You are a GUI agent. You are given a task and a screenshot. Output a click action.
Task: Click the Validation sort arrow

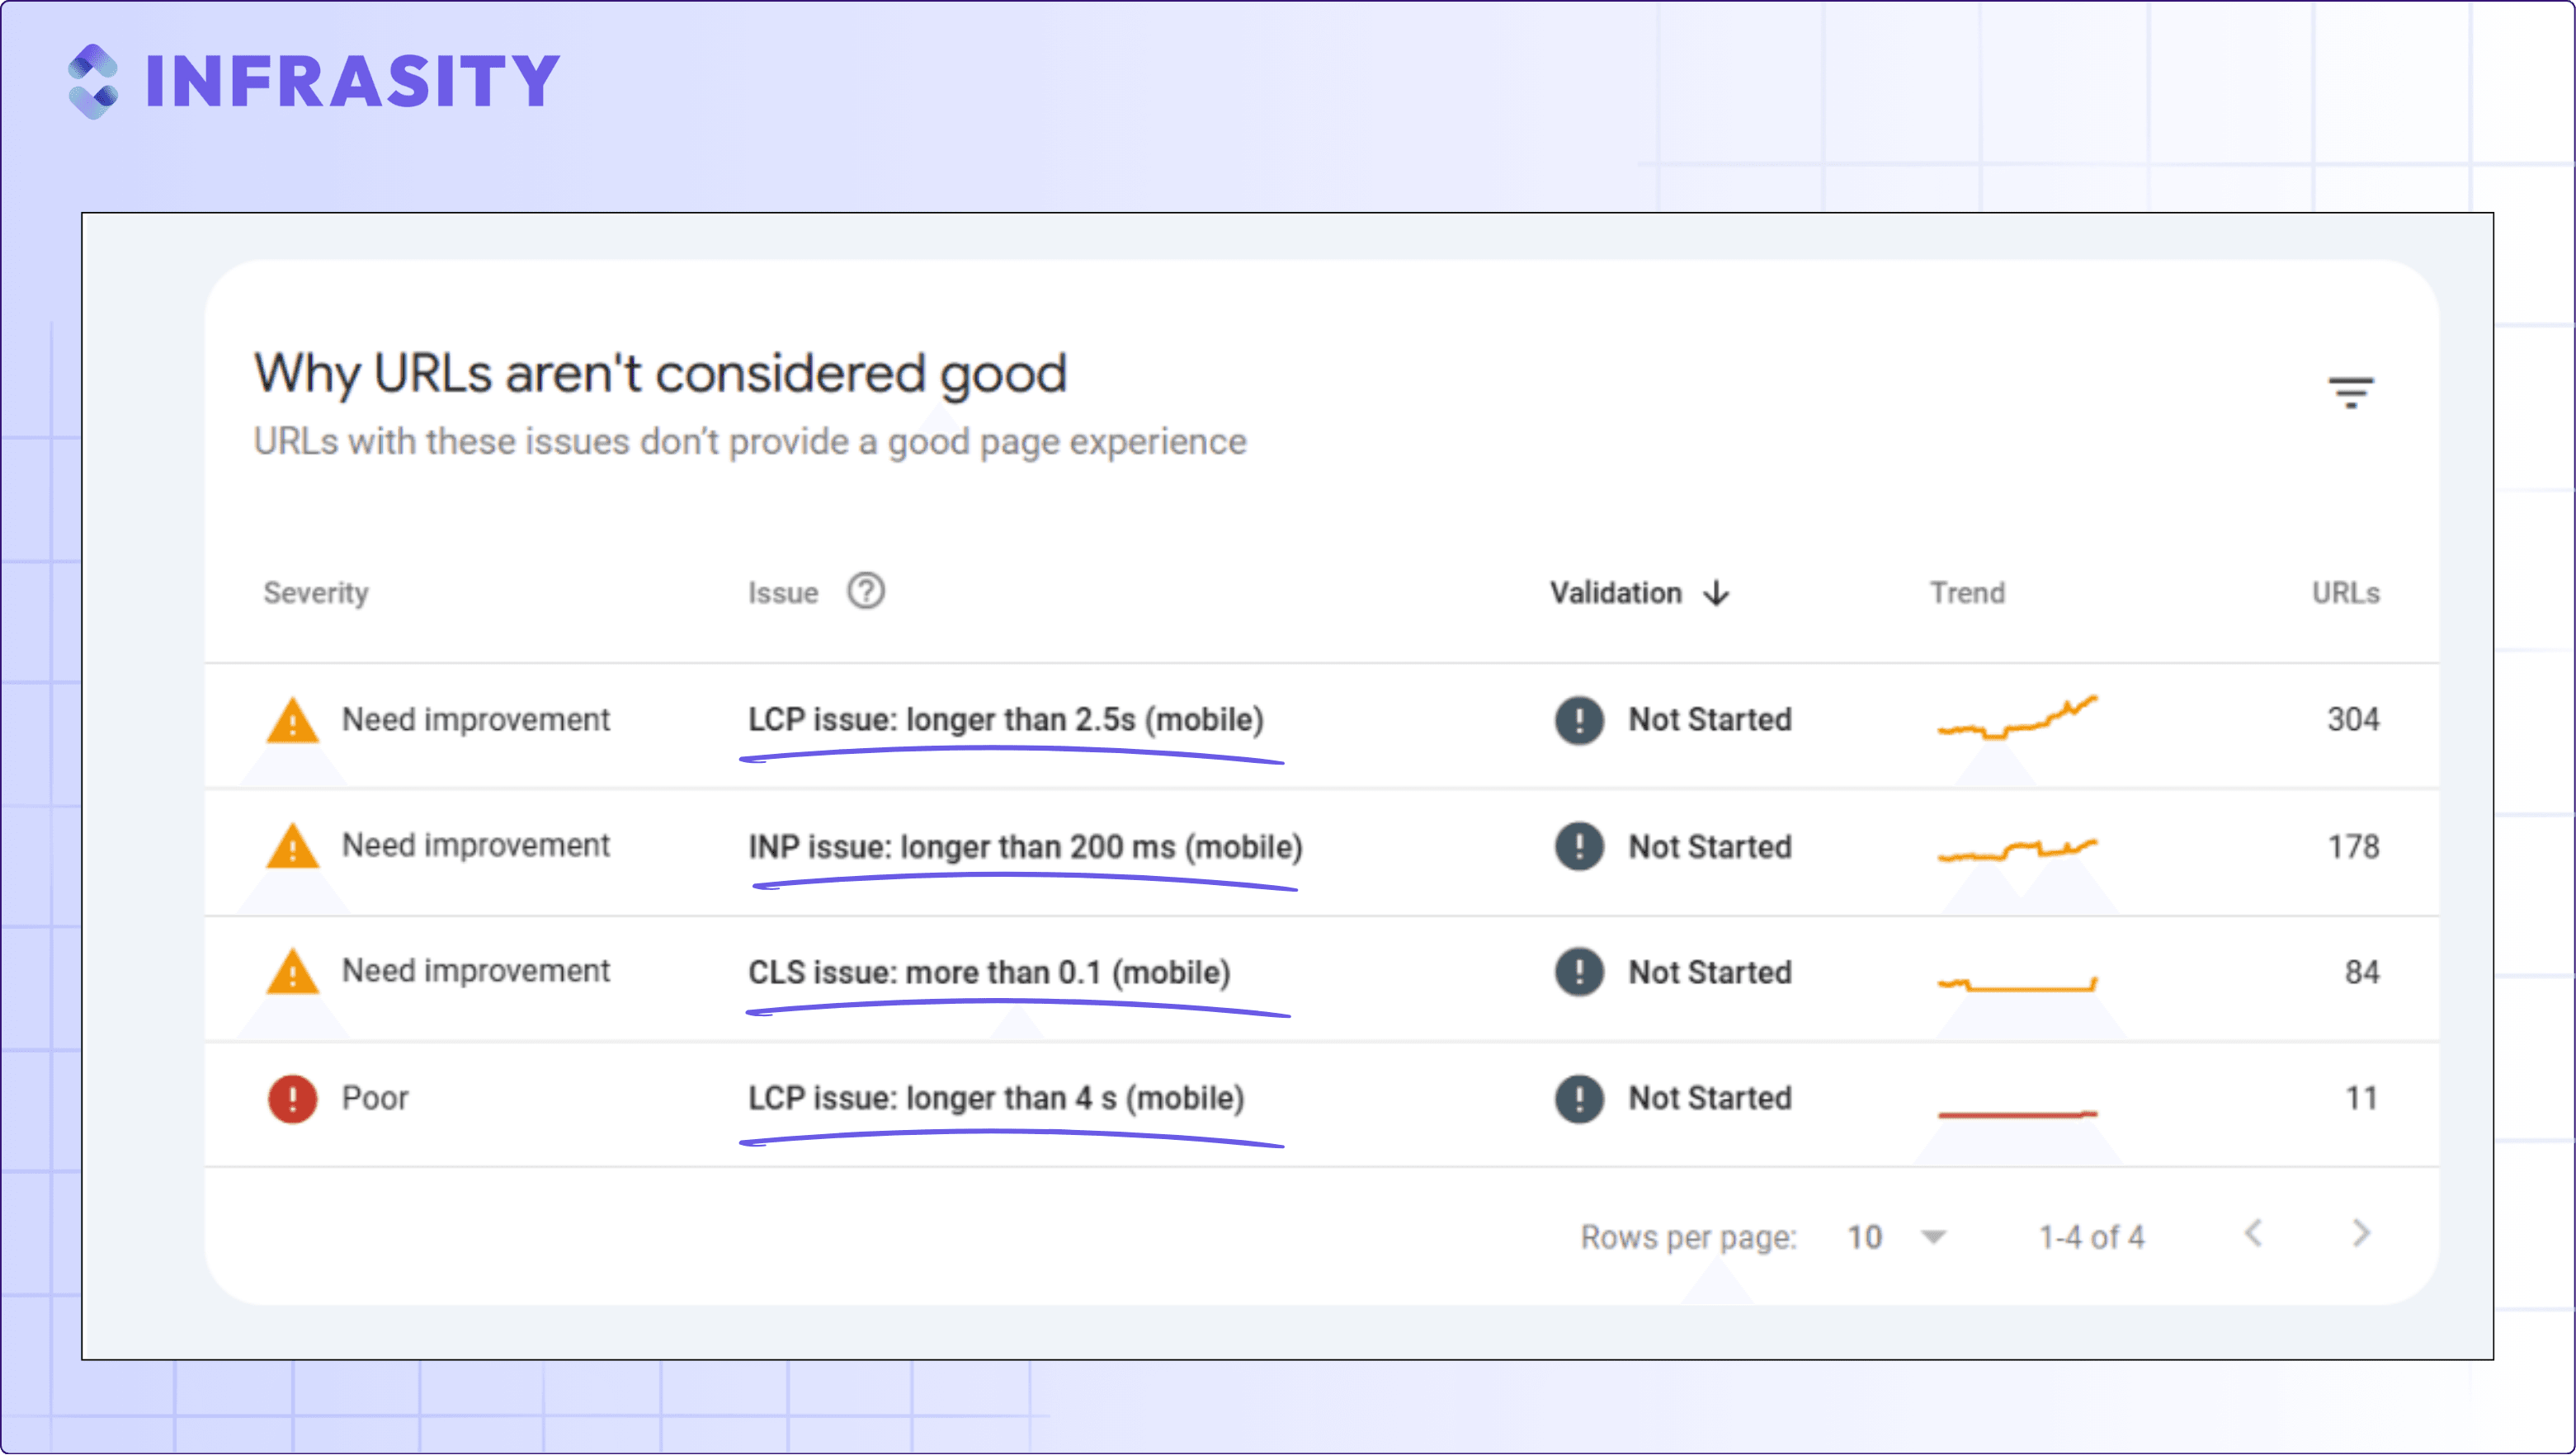click(1716, 593)
